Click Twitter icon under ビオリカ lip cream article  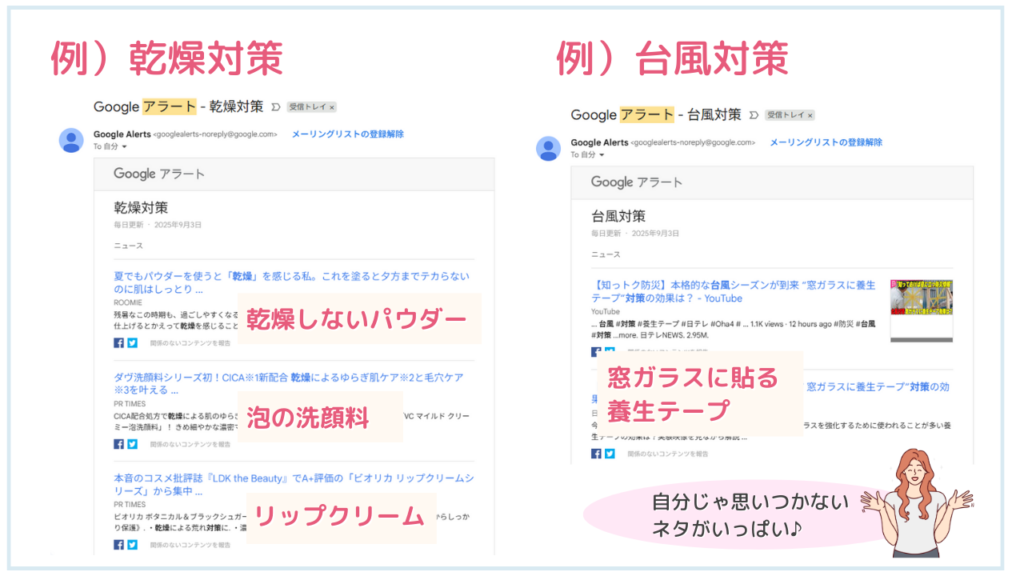[x=133, y=545]
